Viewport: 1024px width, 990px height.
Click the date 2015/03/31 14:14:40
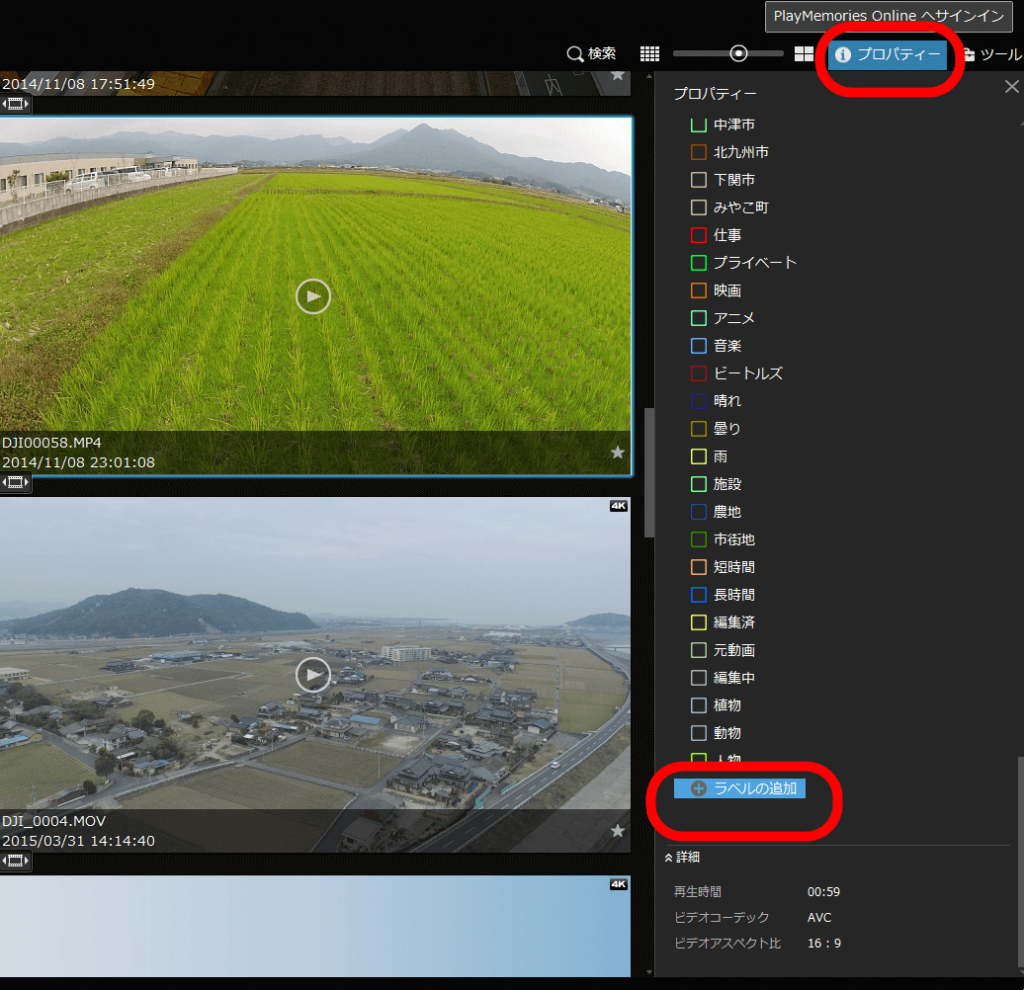click(x=78, y=841)
